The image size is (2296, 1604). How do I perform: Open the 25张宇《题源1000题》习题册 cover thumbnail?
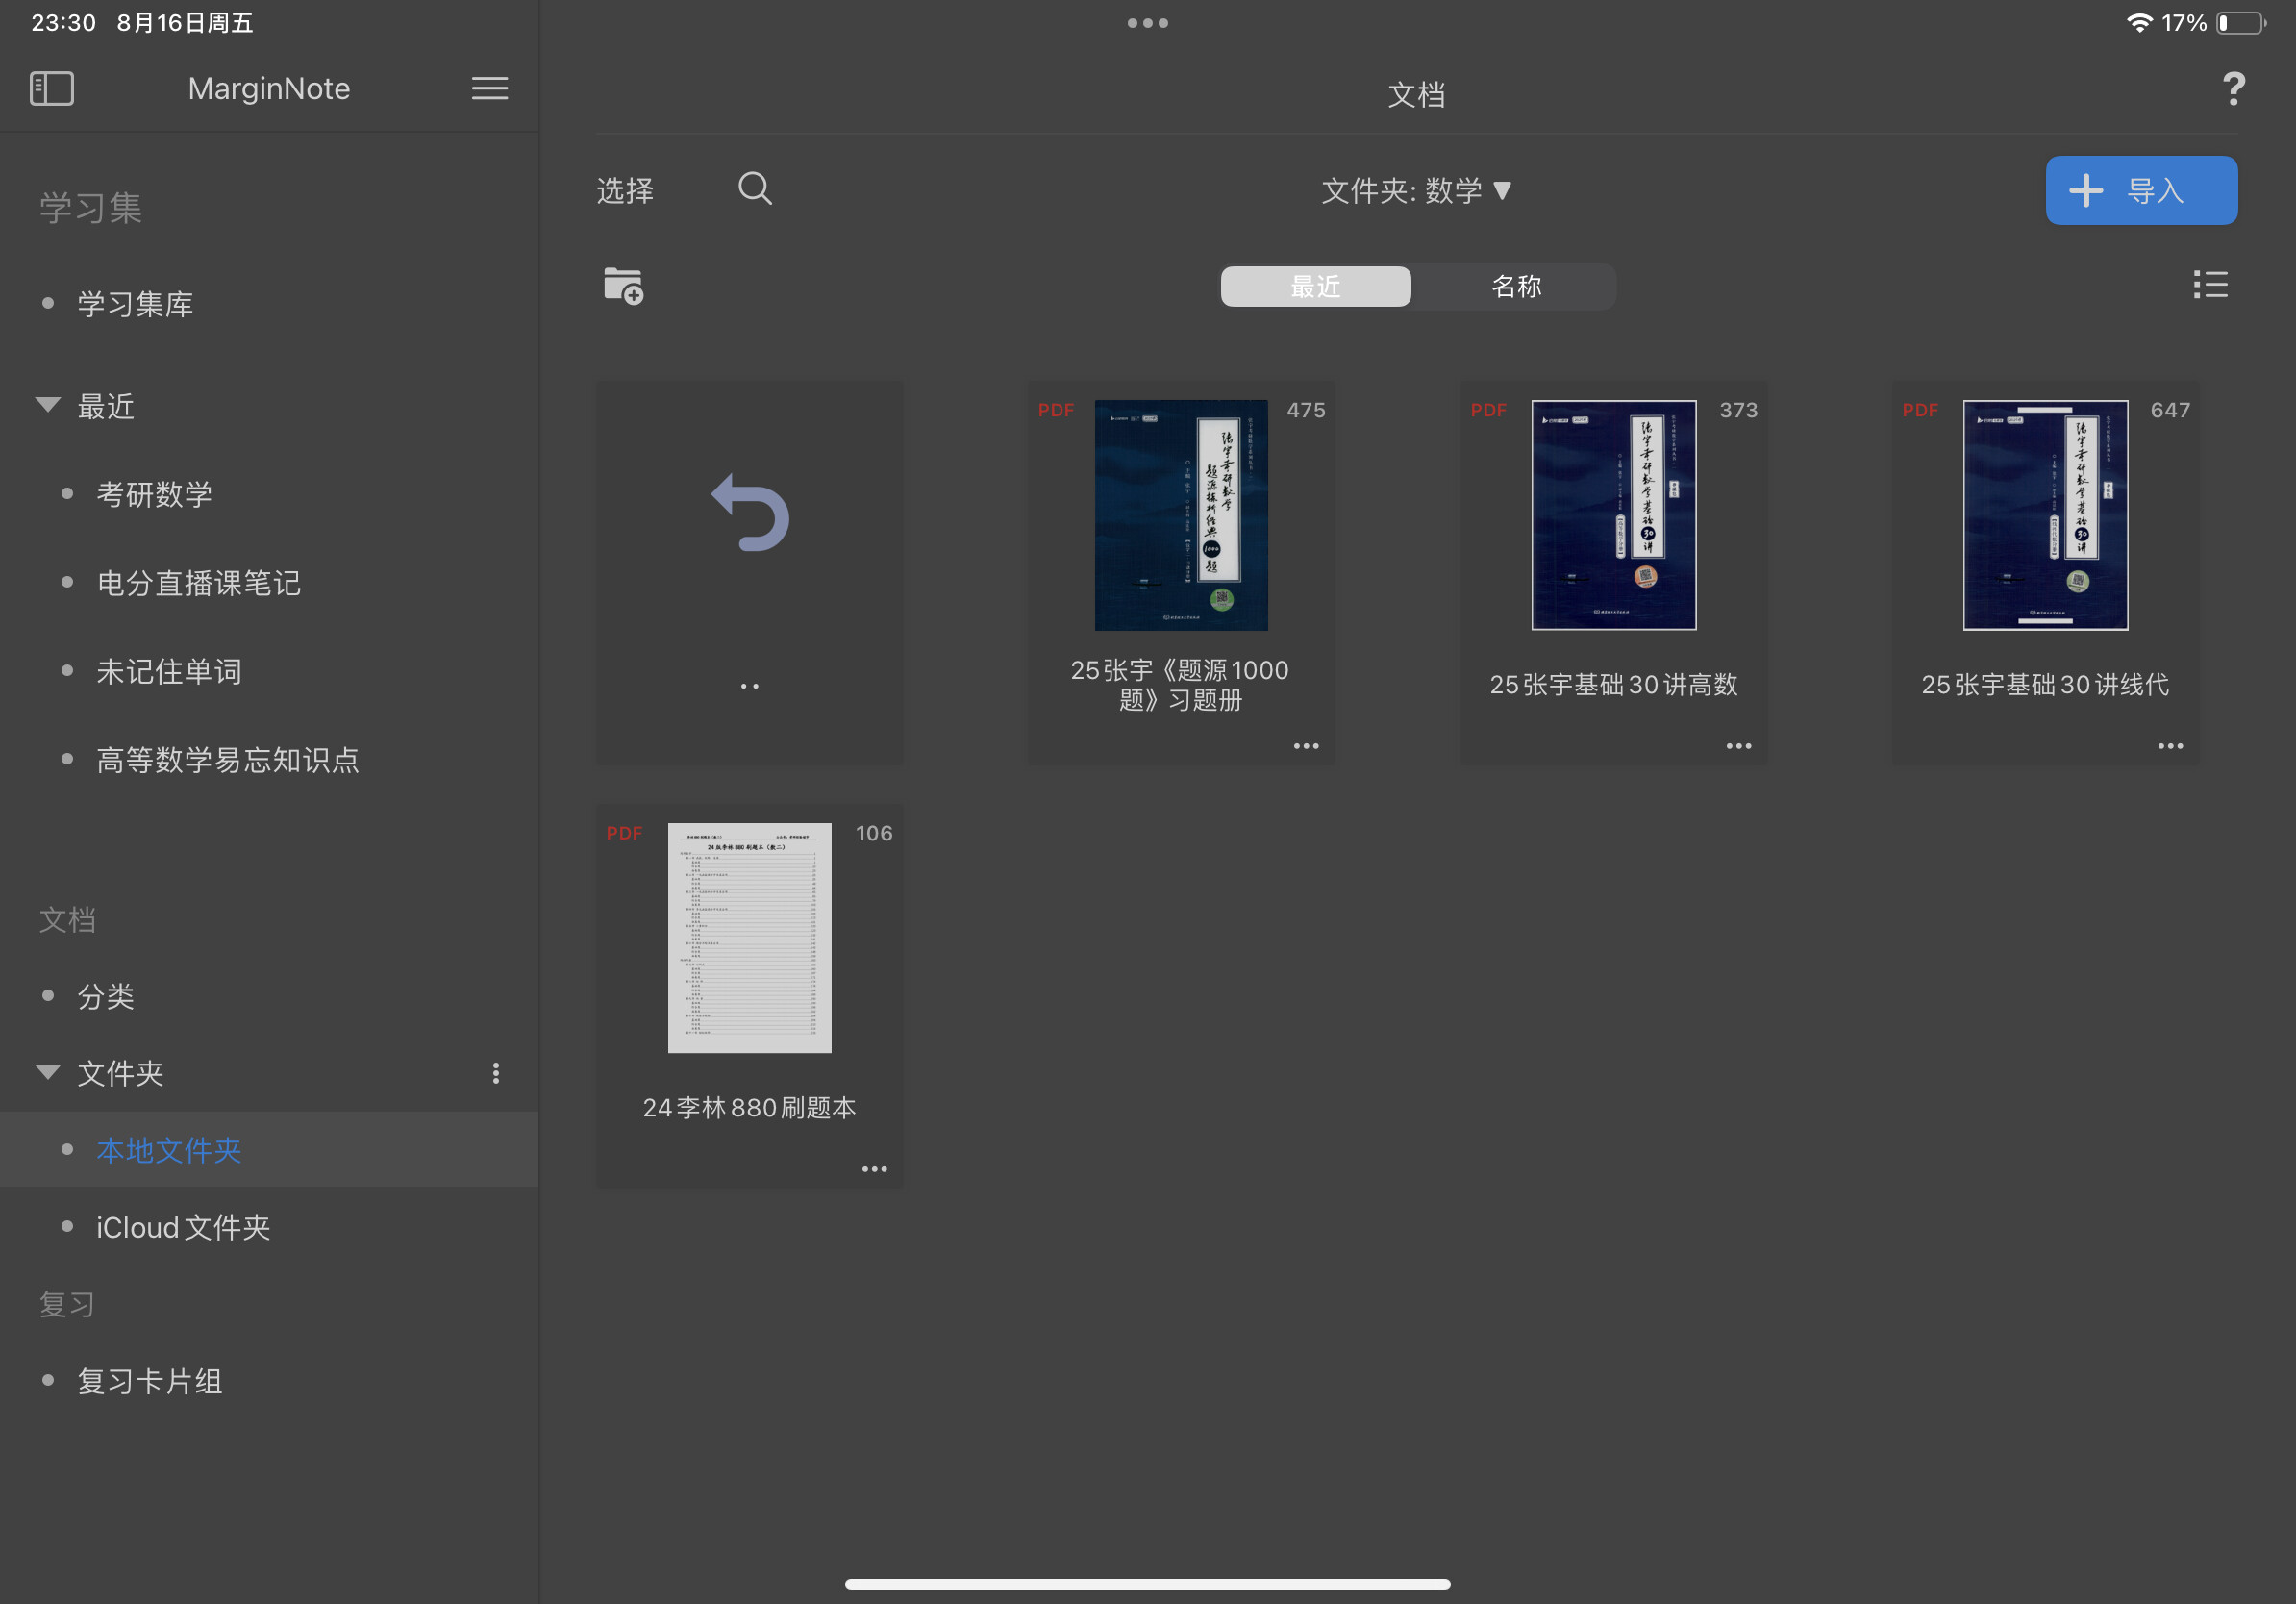1181,515
